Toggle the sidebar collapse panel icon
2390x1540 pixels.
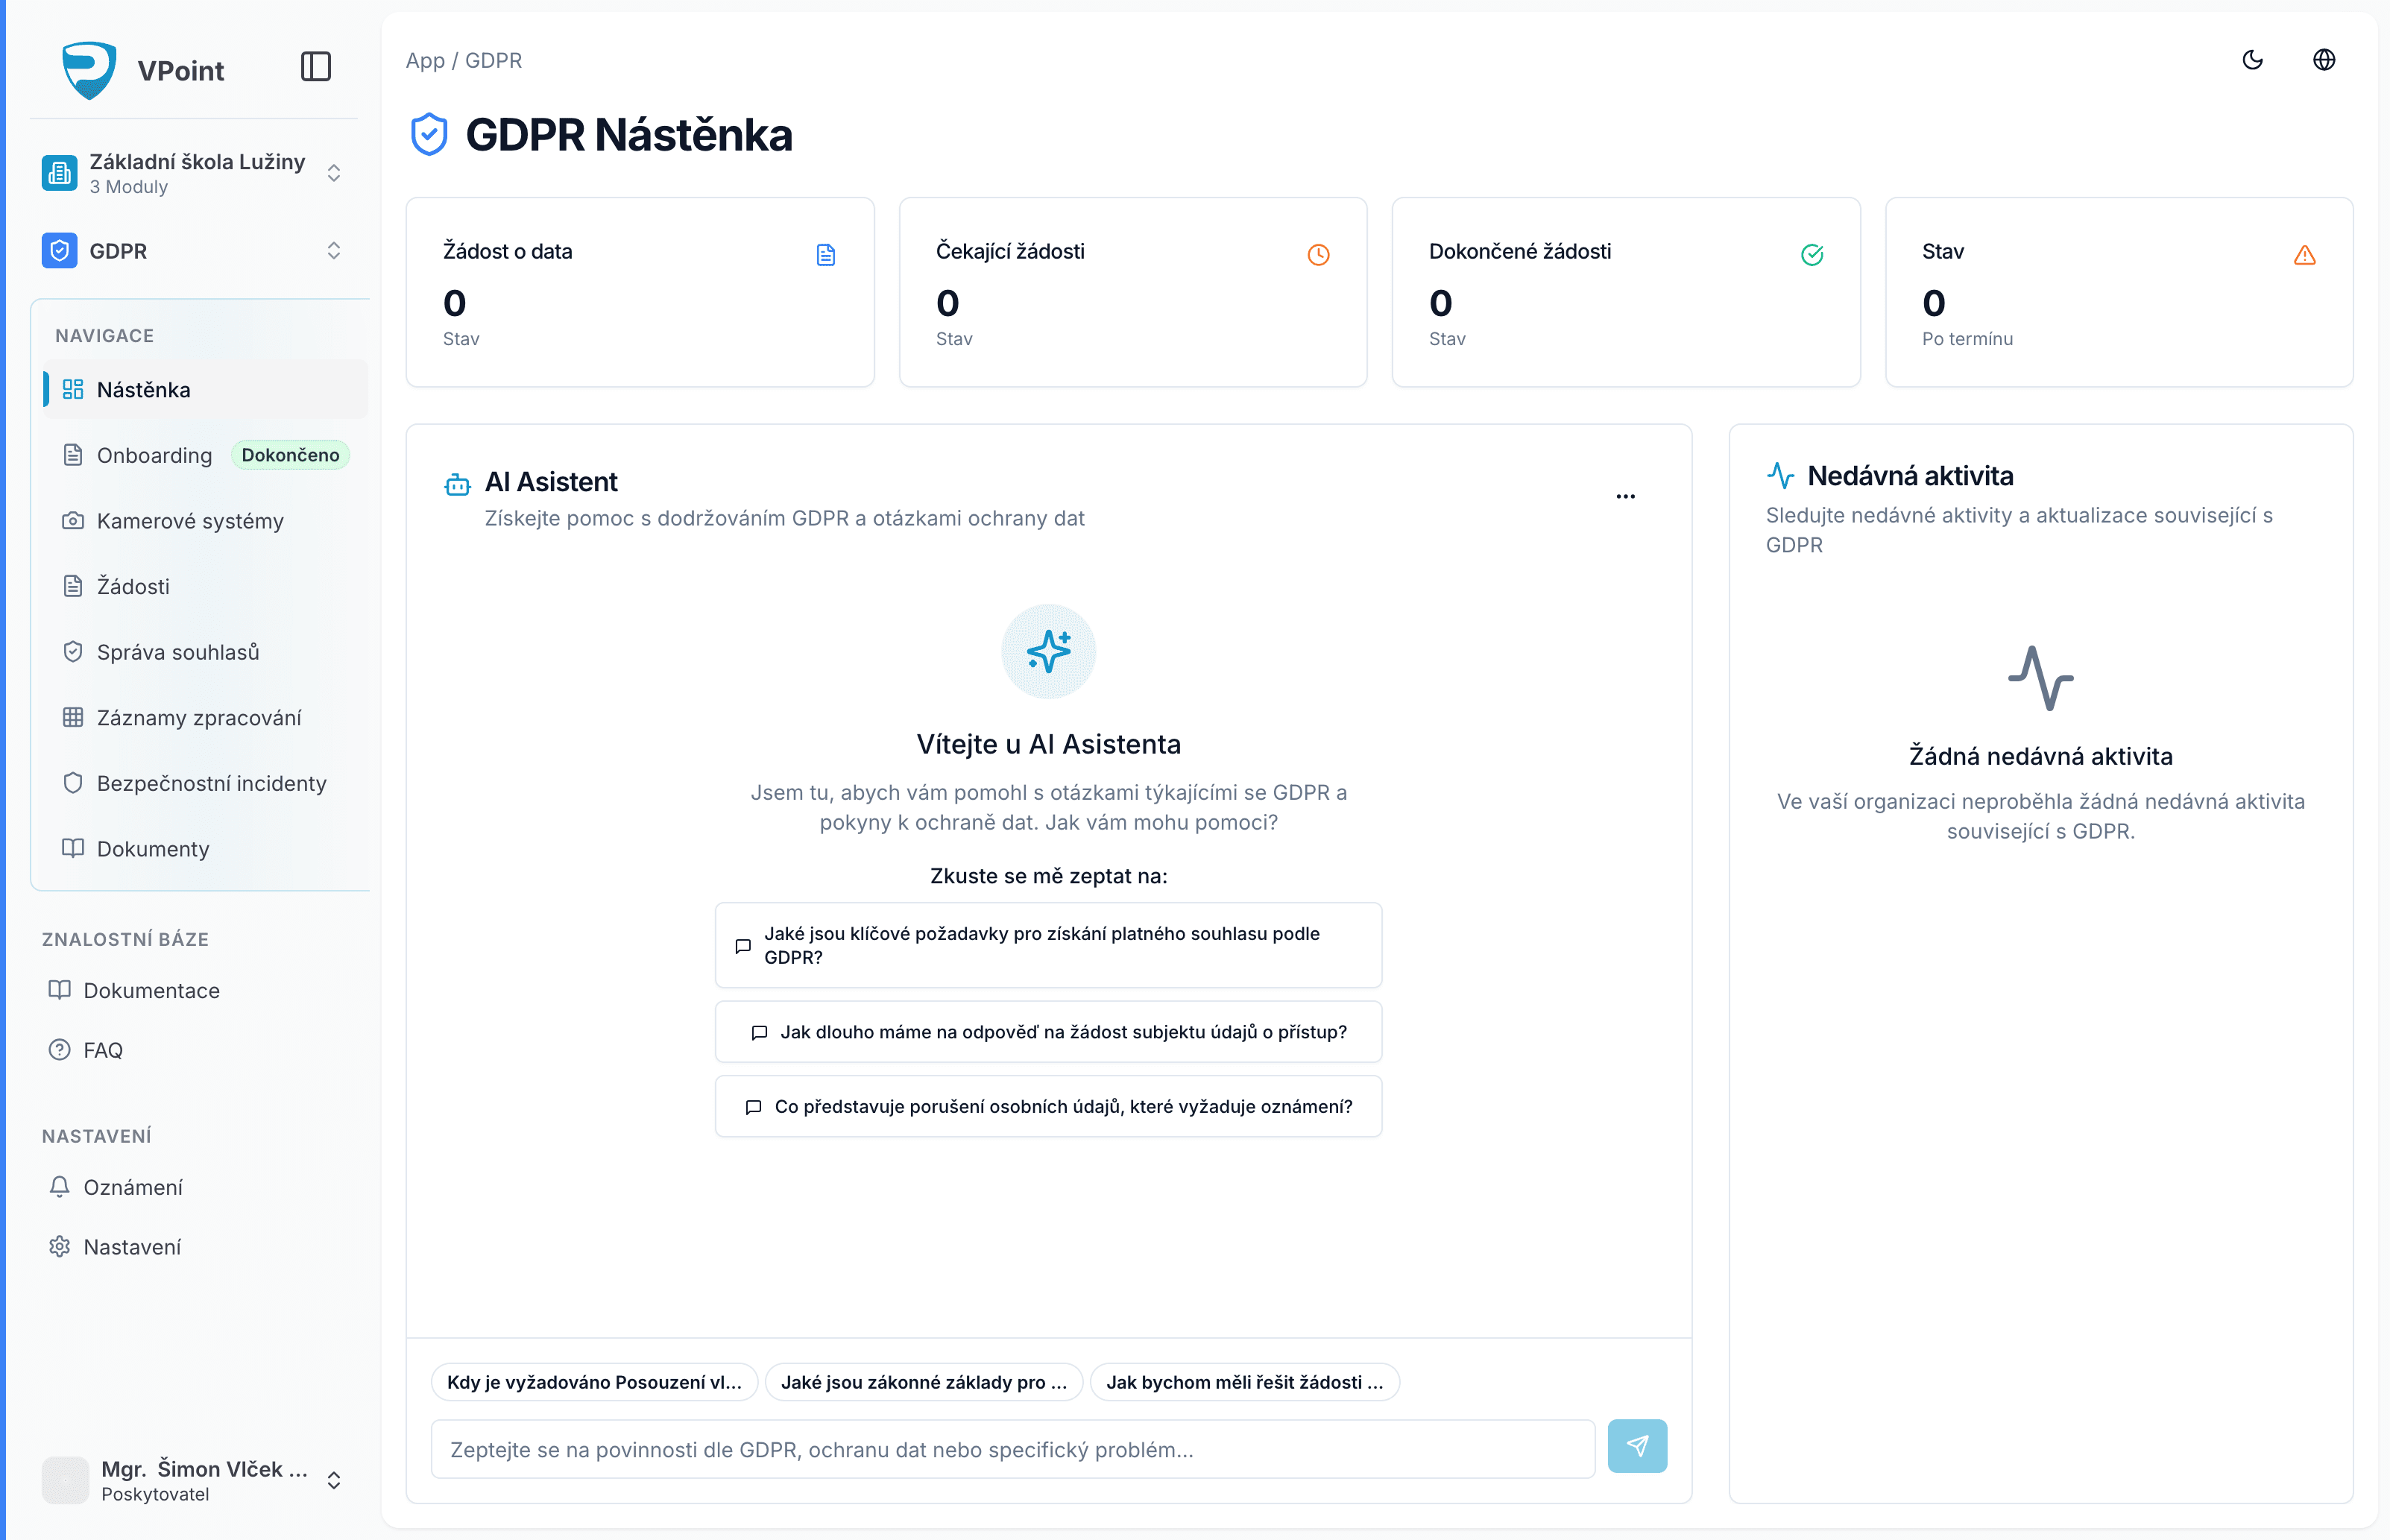tap(316, 67)
